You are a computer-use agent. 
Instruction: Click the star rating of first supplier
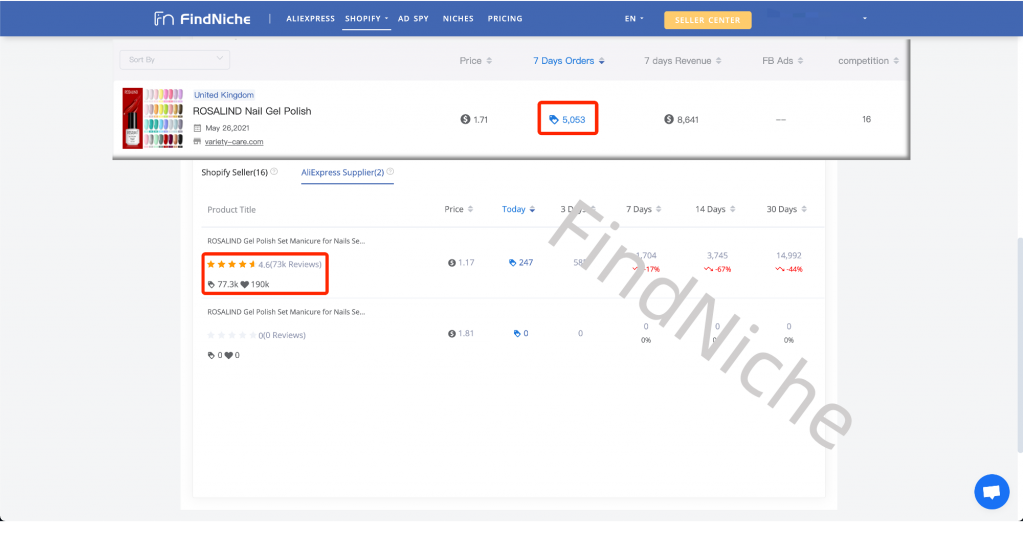coord(231,264)
